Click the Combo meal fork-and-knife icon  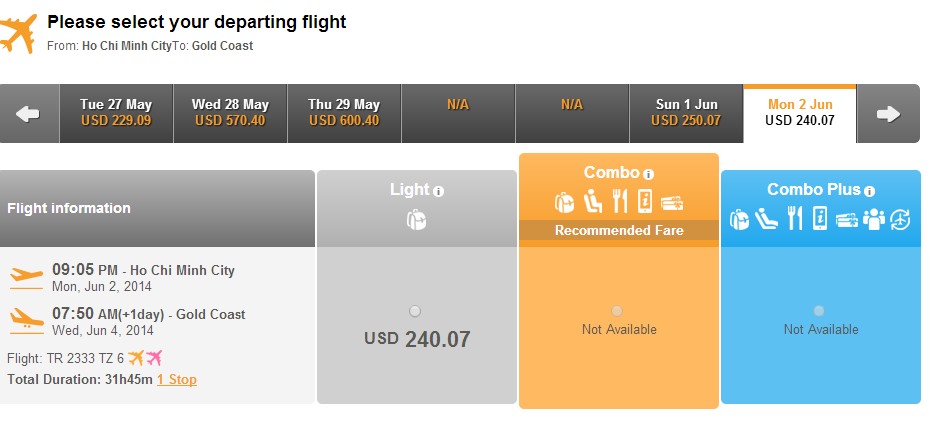coord(620,201)
